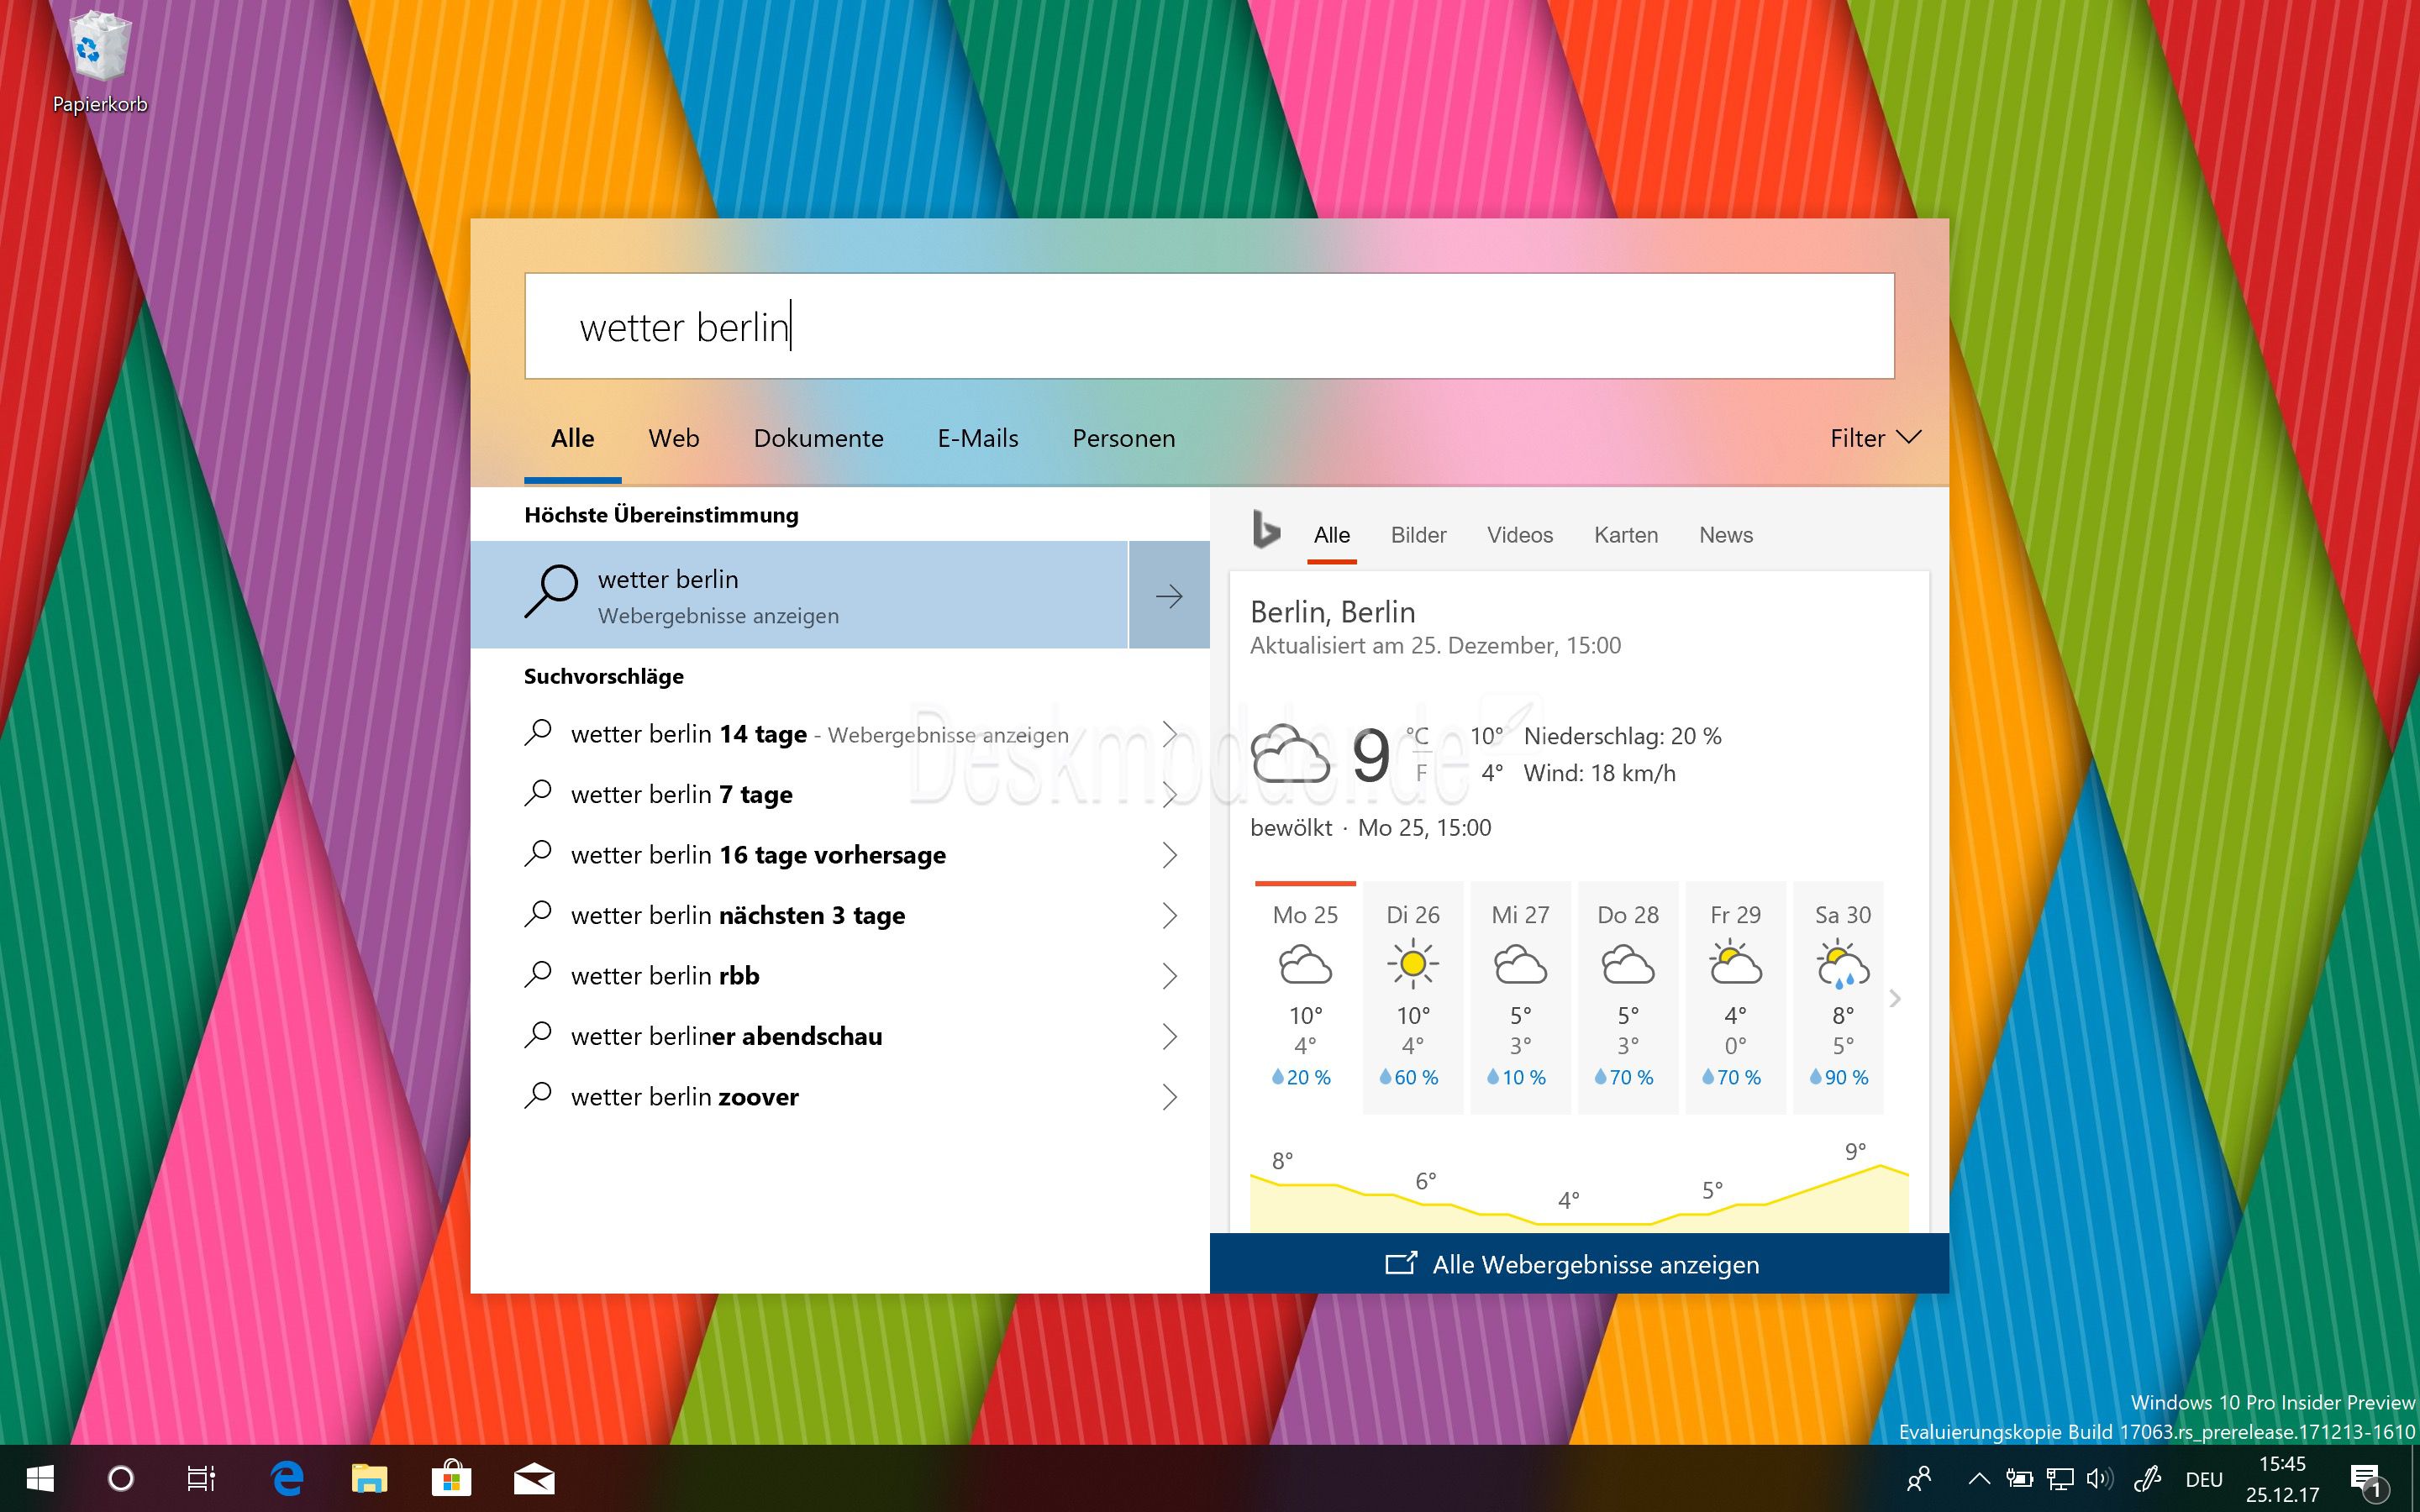
Task: Open the People icon in system tray
Action: click(x=1918, y=1478)
